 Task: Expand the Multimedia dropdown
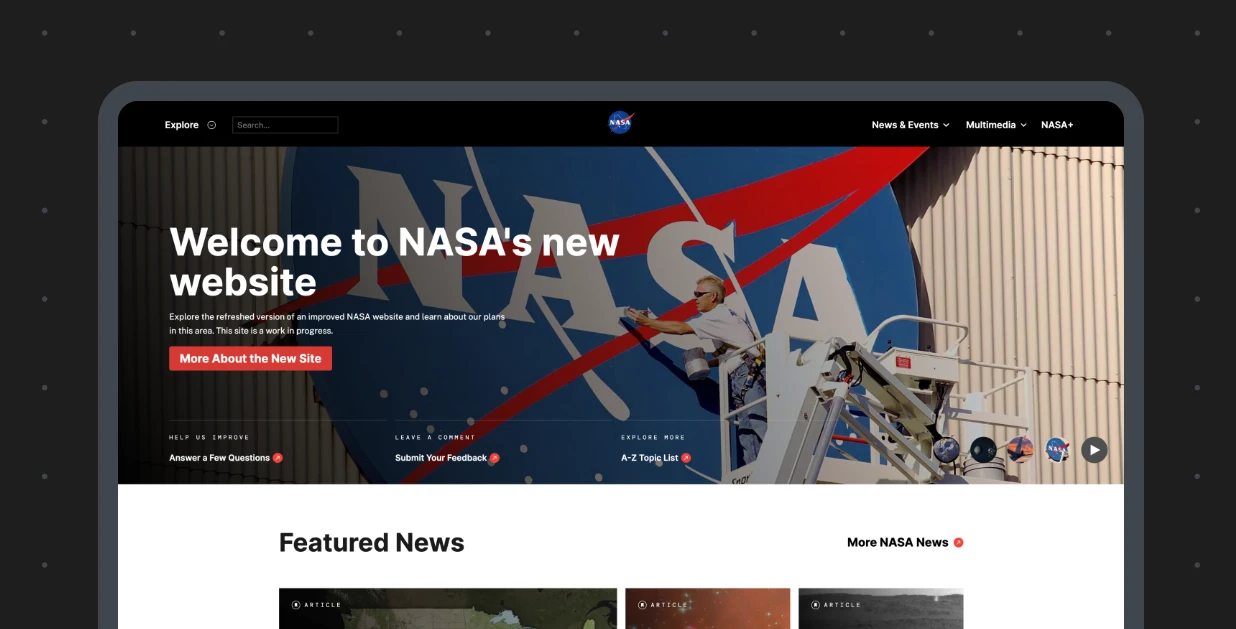click(996, 125)
